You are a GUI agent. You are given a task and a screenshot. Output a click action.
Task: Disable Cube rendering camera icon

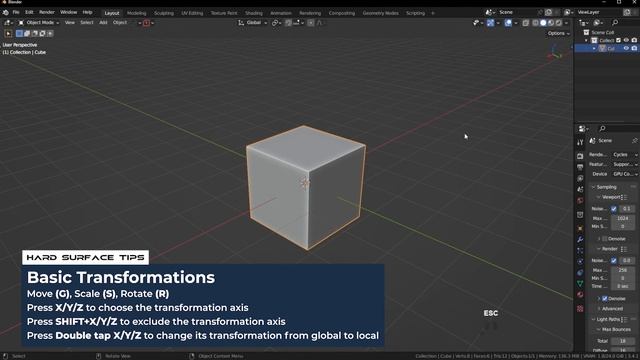(634, 48)
